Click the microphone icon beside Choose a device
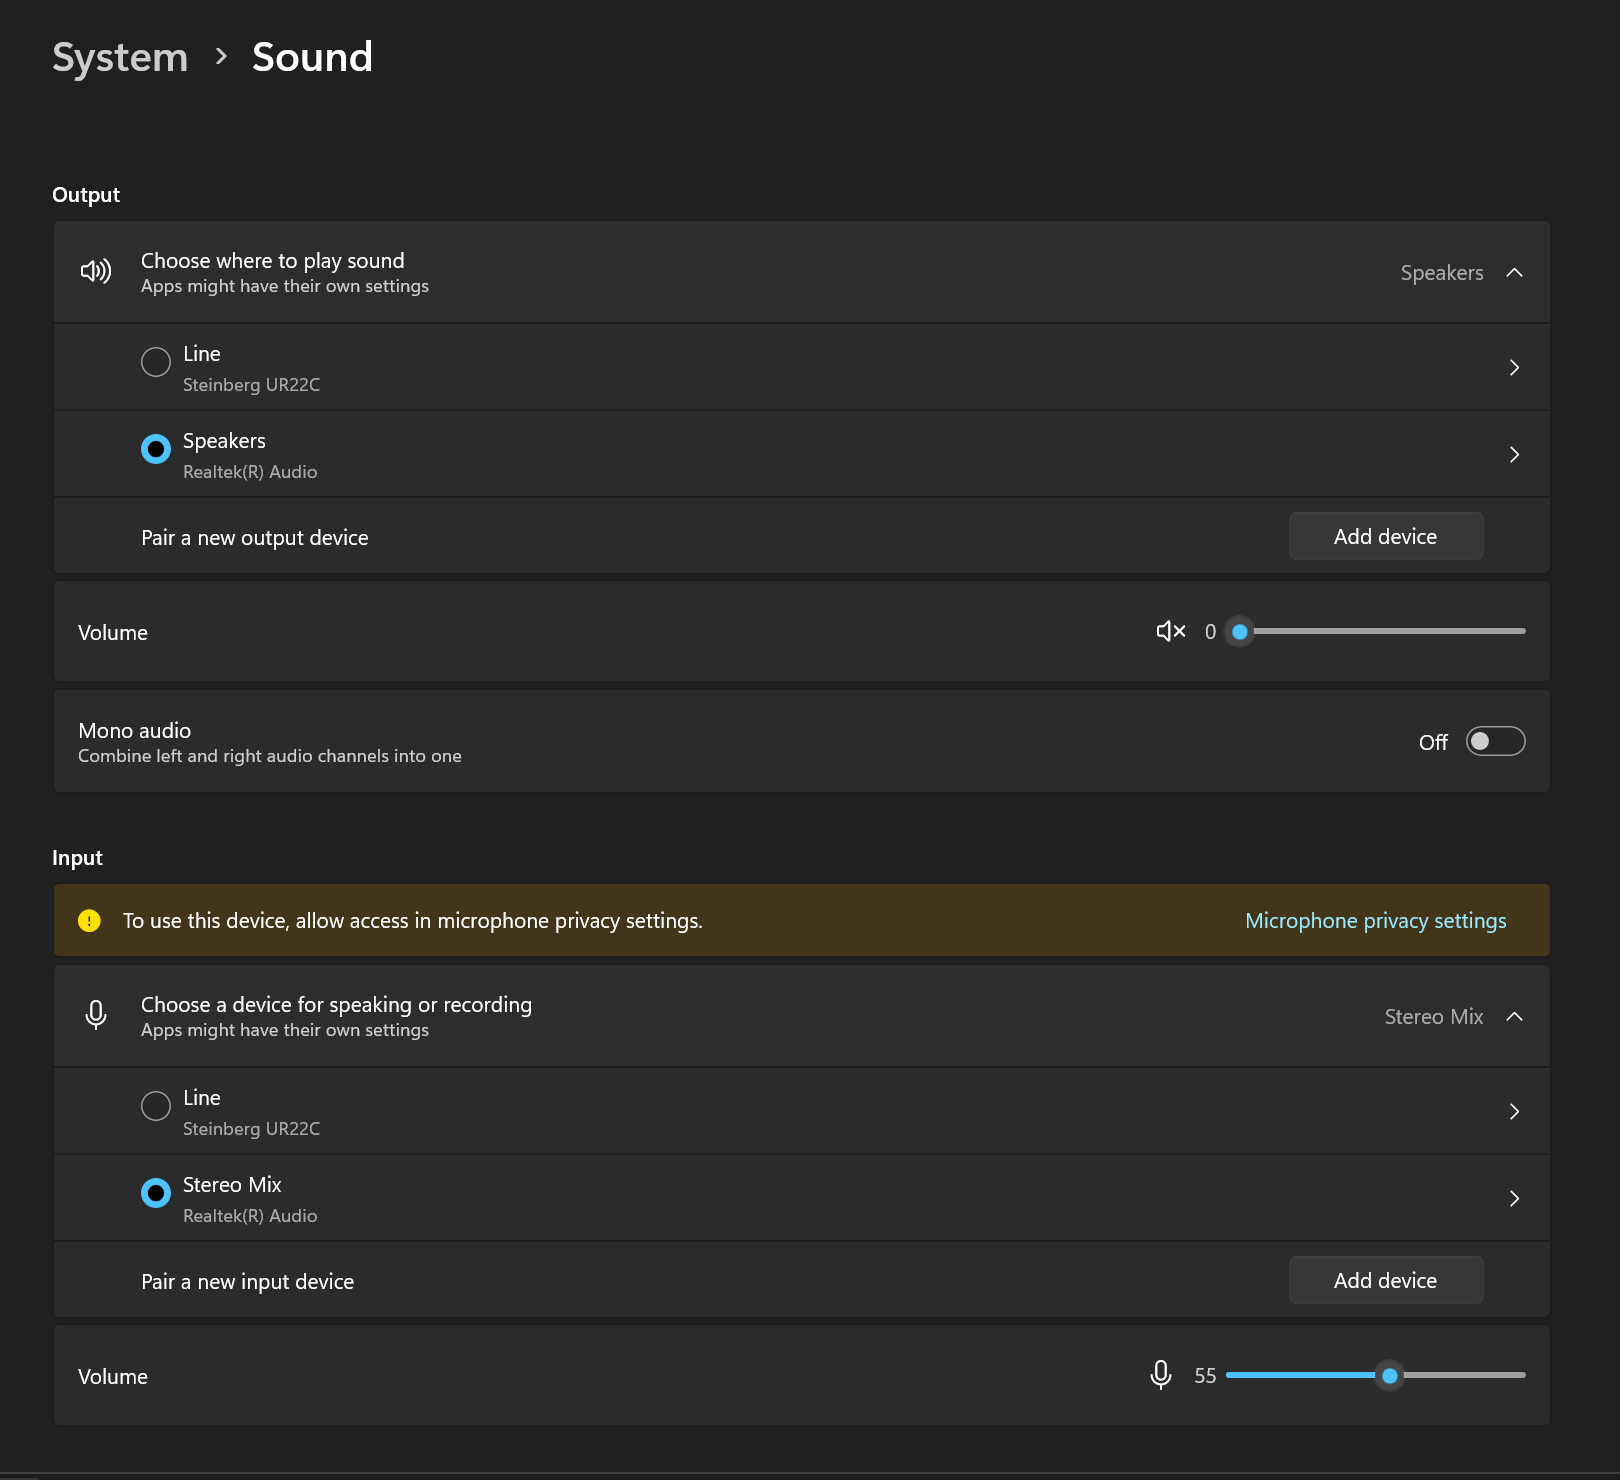The width and height of the screenshot is (1620, 1480). (96, 1015)
